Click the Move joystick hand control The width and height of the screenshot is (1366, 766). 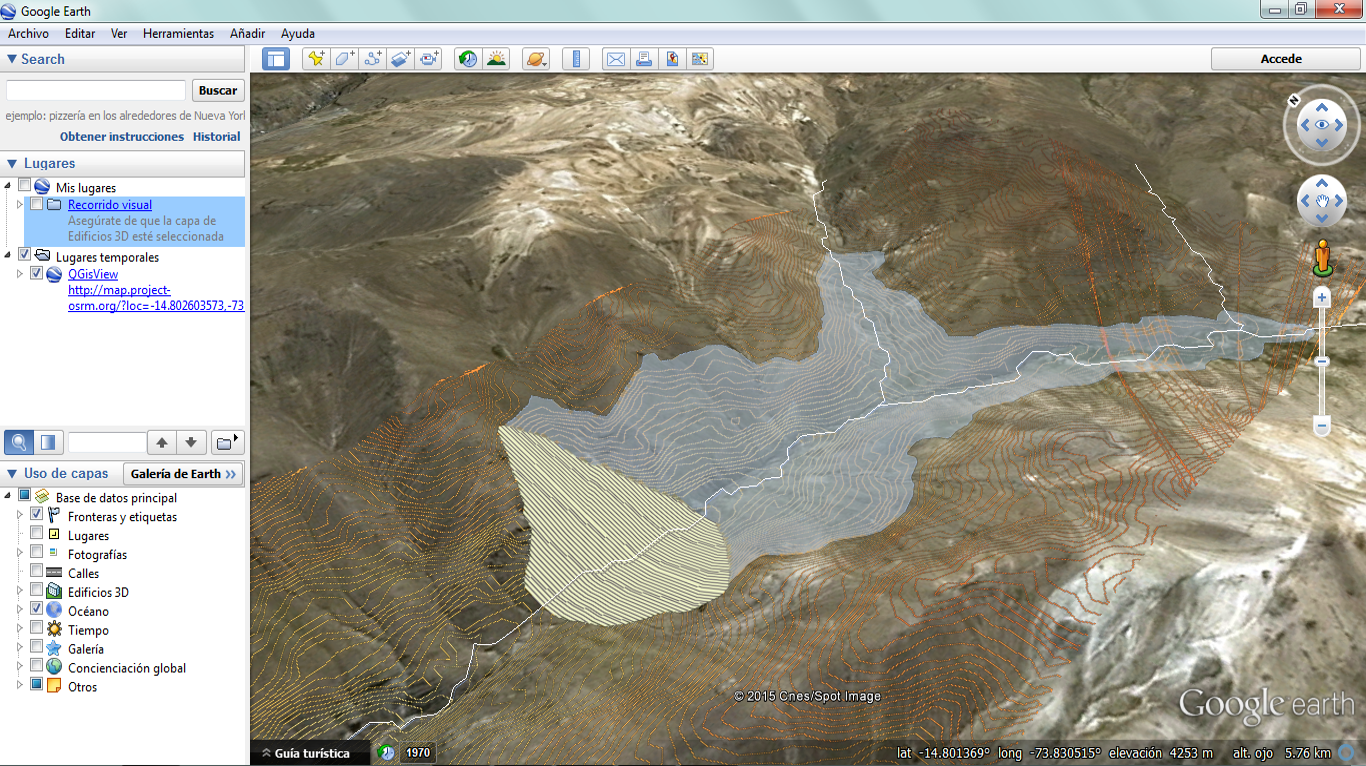[x=1322, y=201]
